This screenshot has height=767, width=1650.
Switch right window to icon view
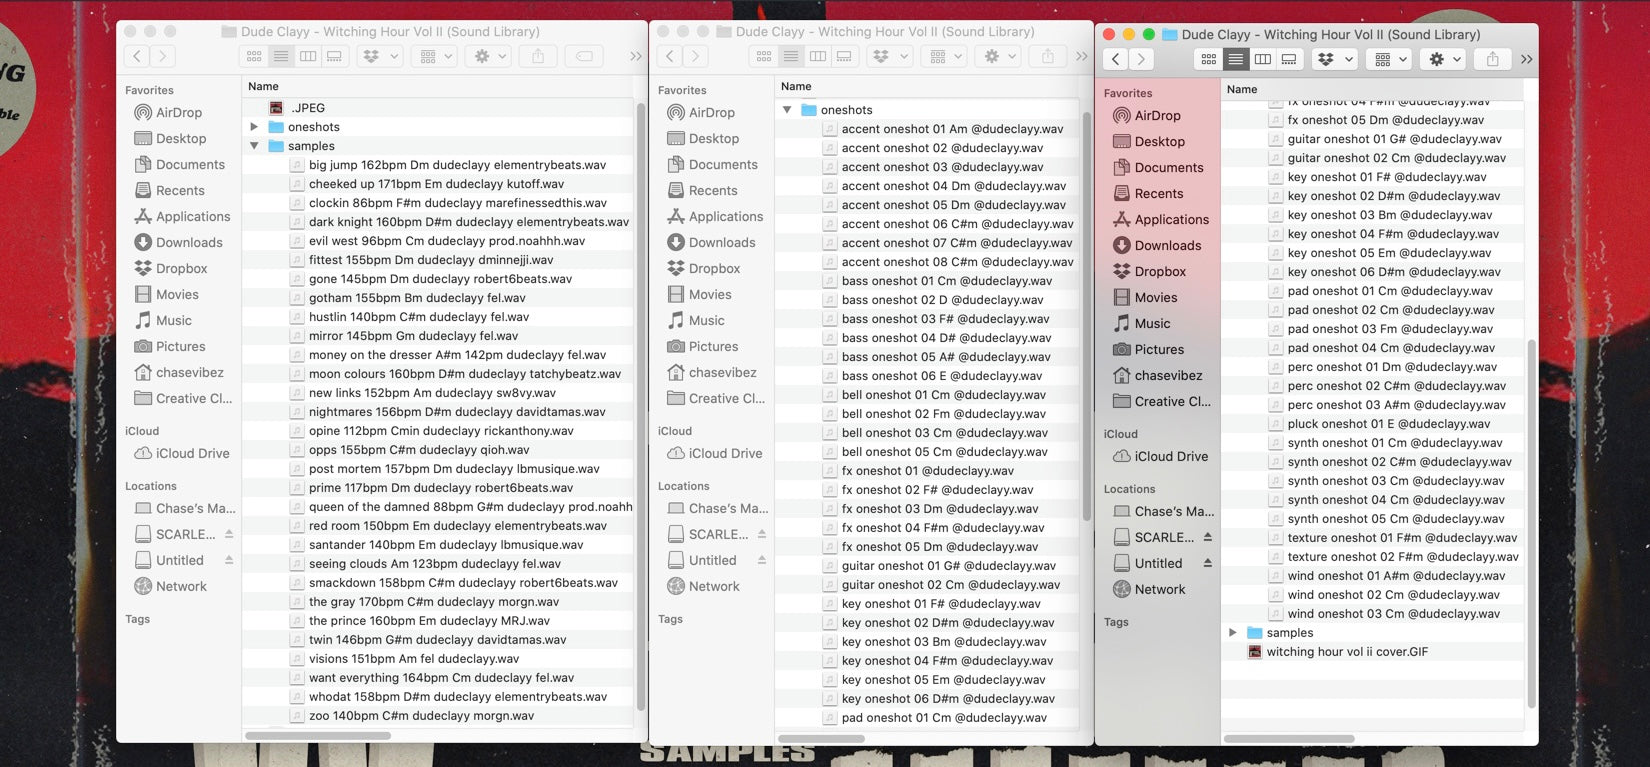pyautogui.click(x=1209, y=60)
